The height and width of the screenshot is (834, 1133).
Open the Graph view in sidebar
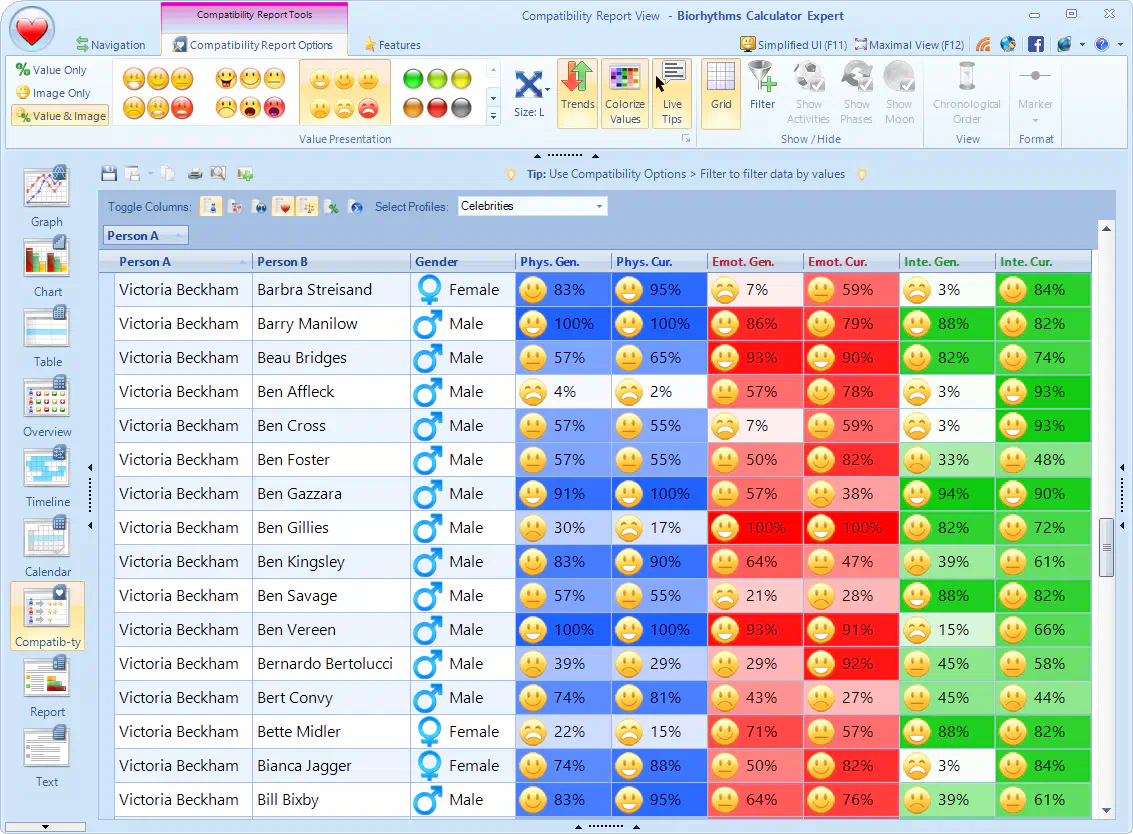point(47,197)
